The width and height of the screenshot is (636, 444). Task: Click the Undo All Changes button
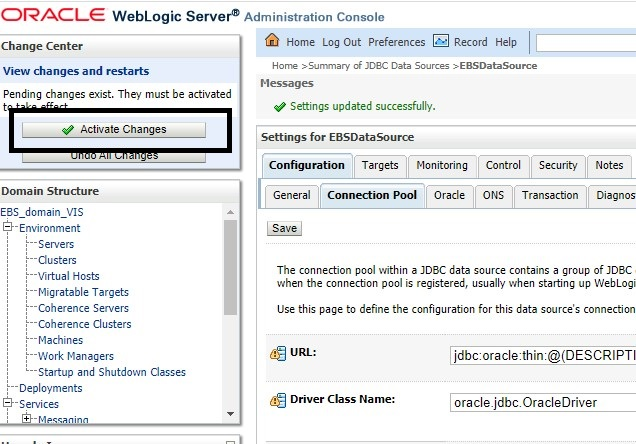point(114,156)
